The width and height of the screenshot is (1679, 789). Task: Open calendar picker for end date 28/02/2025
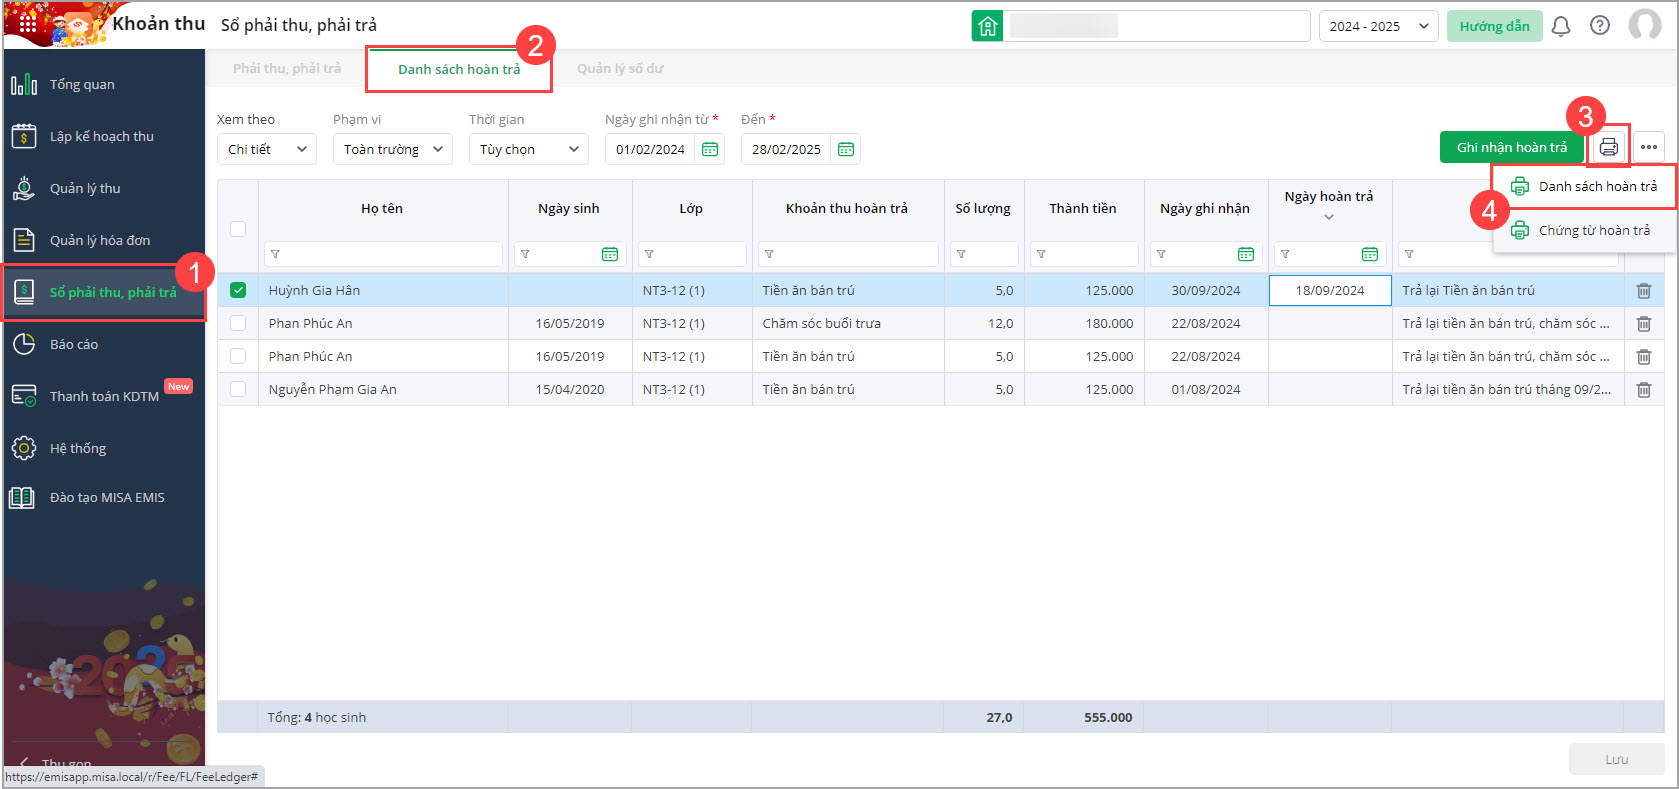pyautogui.click(x=846, y=149)
